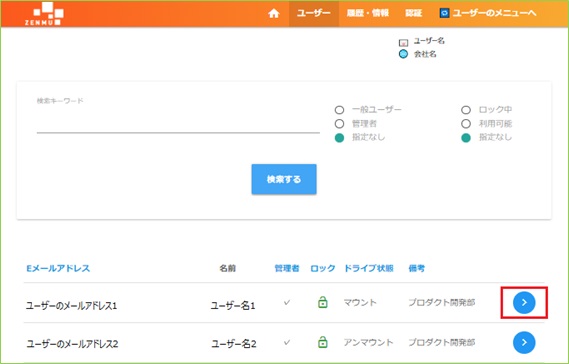The width and height of the screenshot is (569, 364).
Task: Open the 認証 tab
Action: click(x=413, y=13)
